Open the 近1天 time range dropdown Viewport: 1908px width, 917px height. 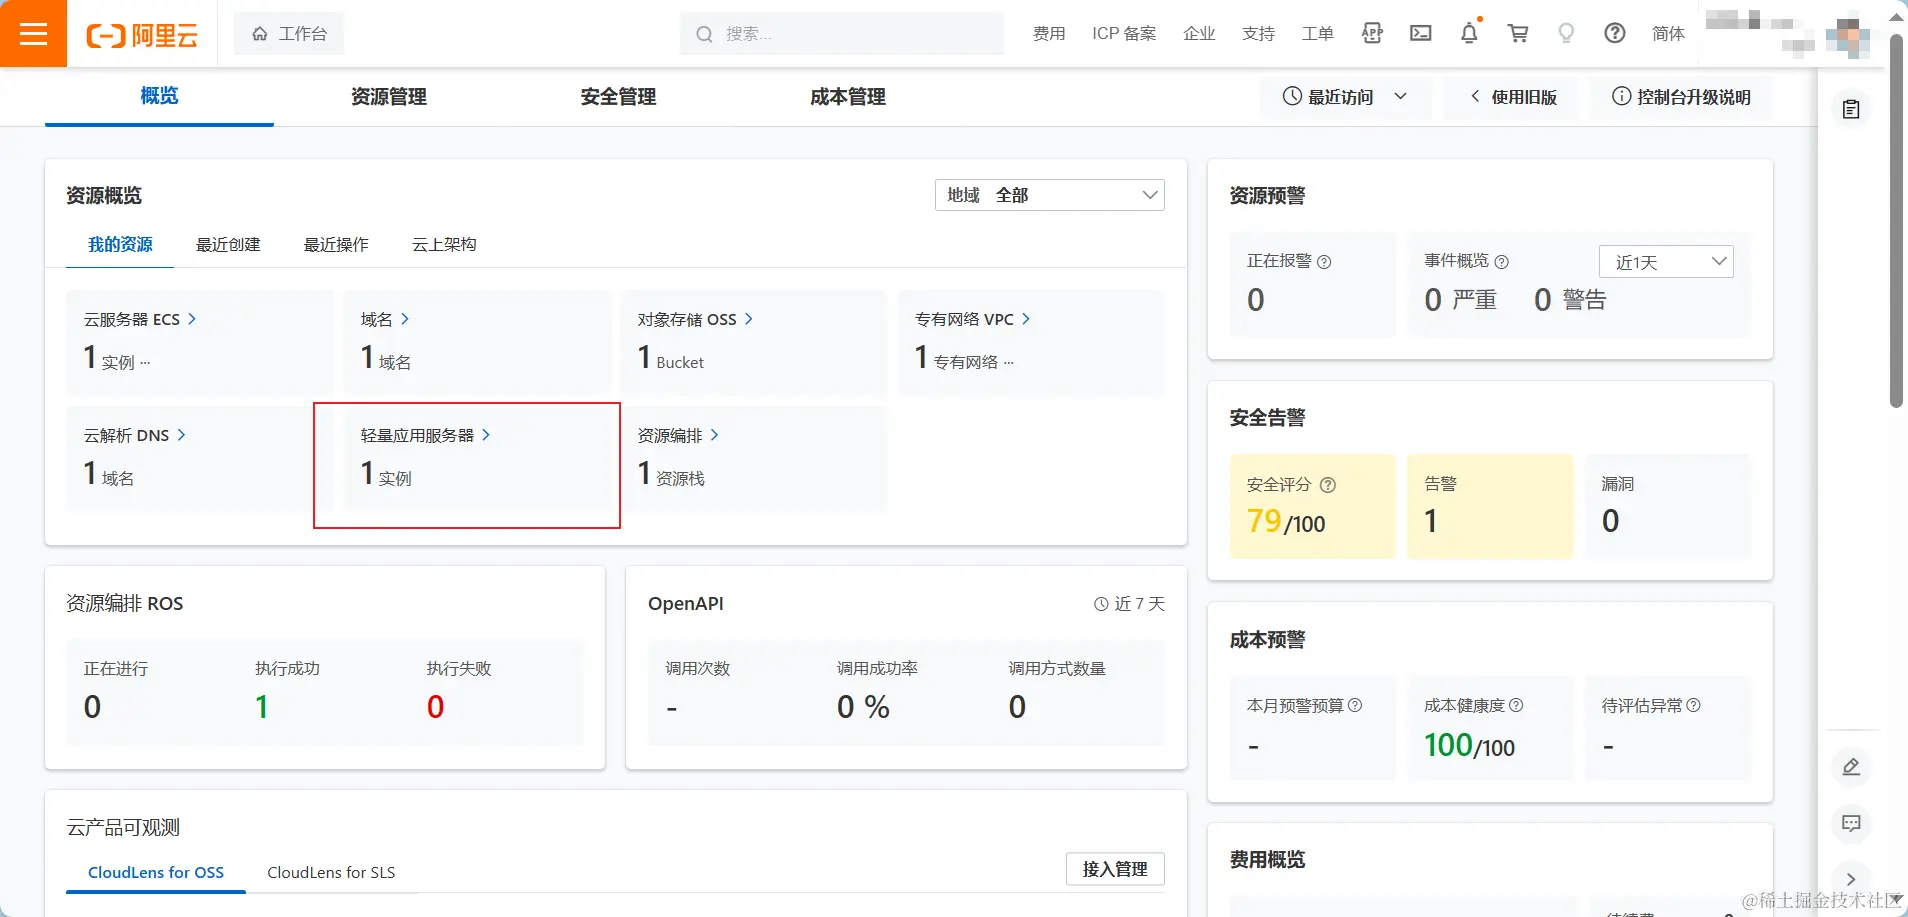pos(1667,262)
